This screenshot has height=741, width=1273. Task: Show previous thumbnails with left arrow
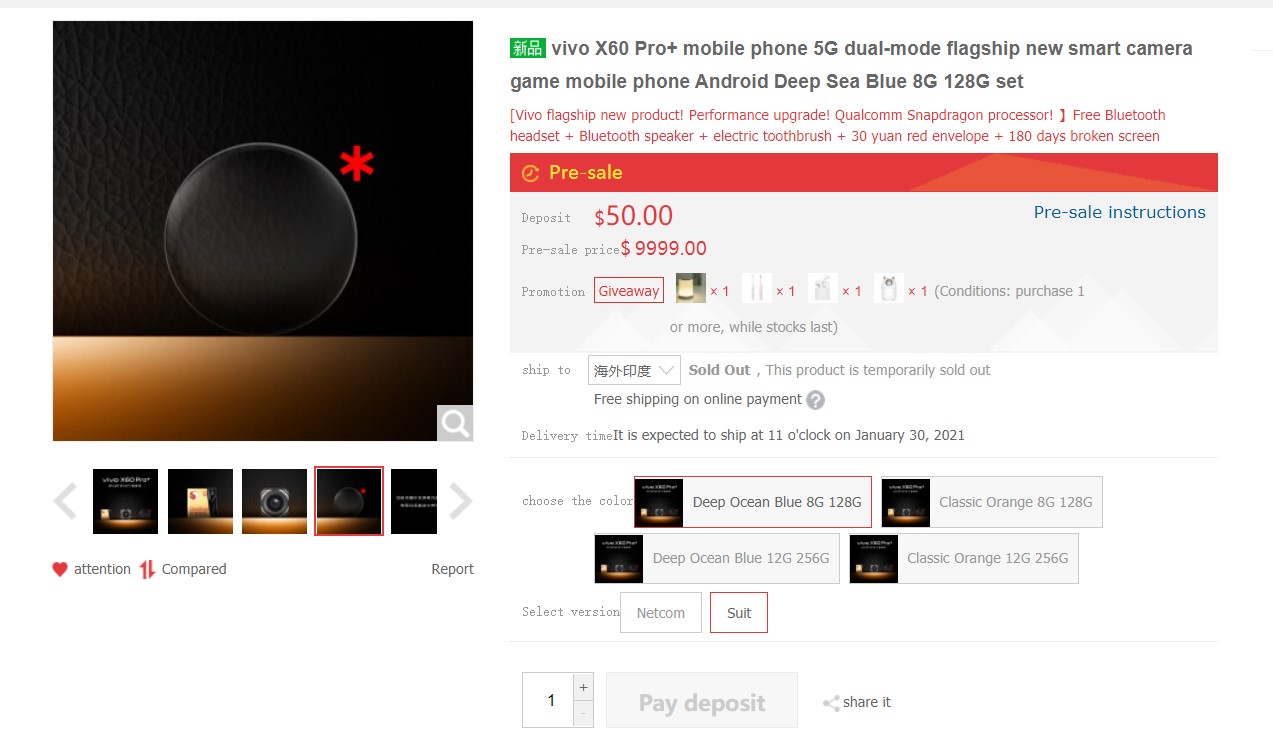65,502
